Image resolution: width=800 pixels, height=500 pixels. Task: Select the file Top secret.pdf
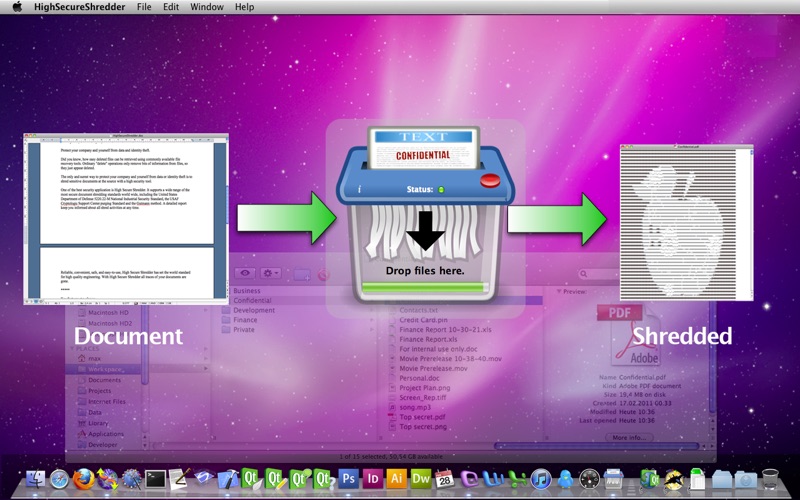pos(422,417)
